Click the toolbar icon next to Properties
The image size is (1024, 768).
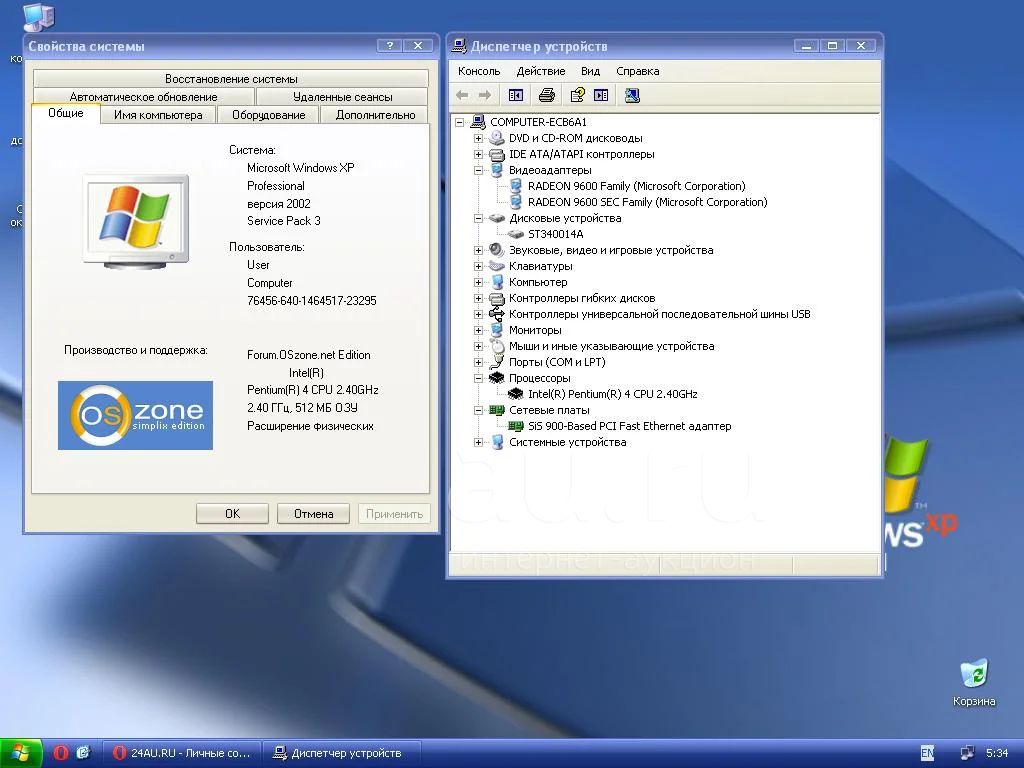[x=601, y=95]
